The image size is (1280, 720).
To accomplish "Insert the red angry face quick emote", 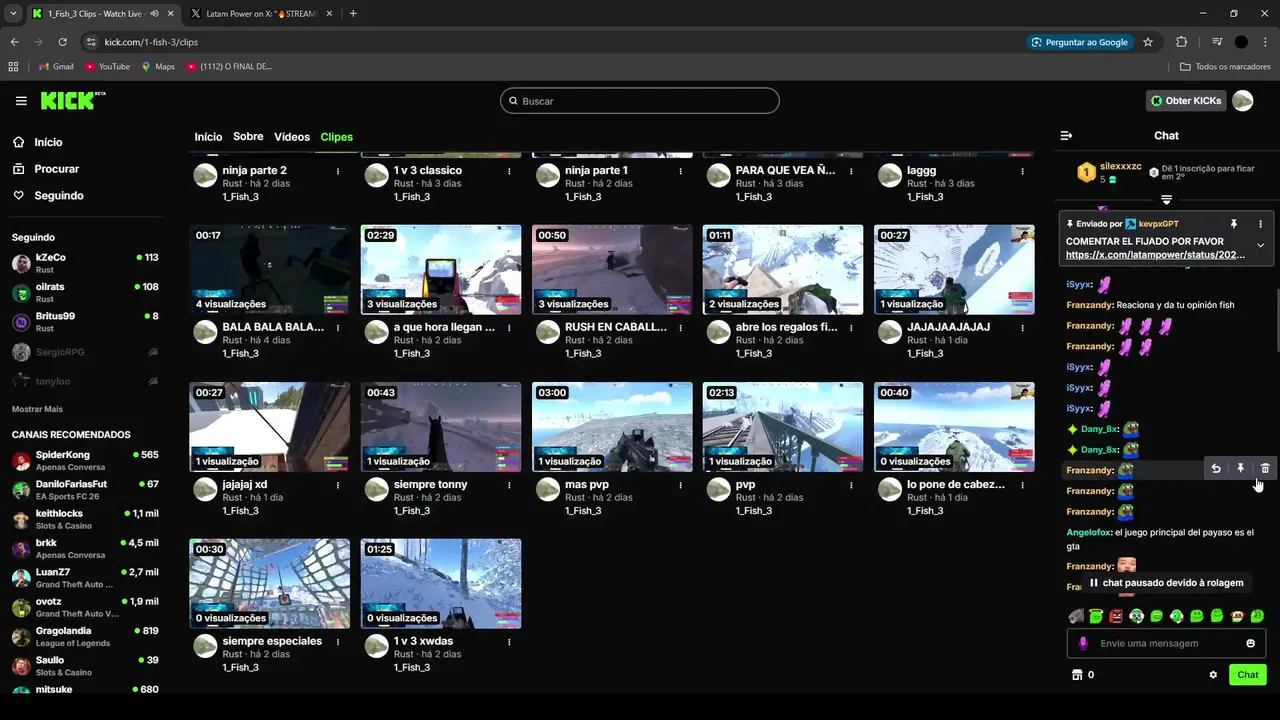I will click(1117, 616).
